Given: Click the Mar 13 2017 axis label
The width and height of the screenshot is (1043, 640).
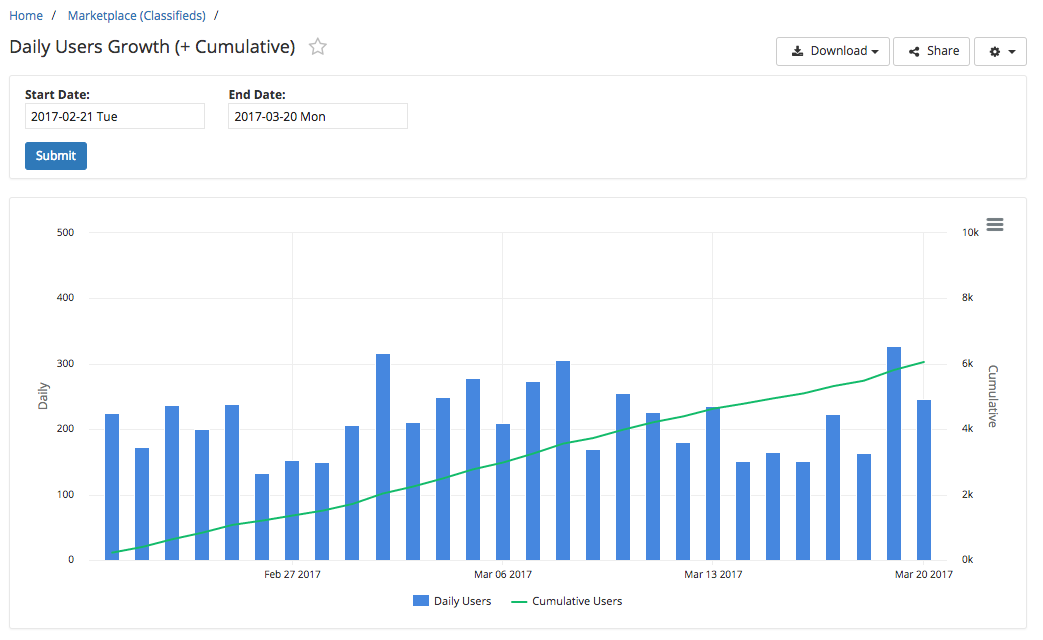Looking at the screenshot, I should pos(713,575).
